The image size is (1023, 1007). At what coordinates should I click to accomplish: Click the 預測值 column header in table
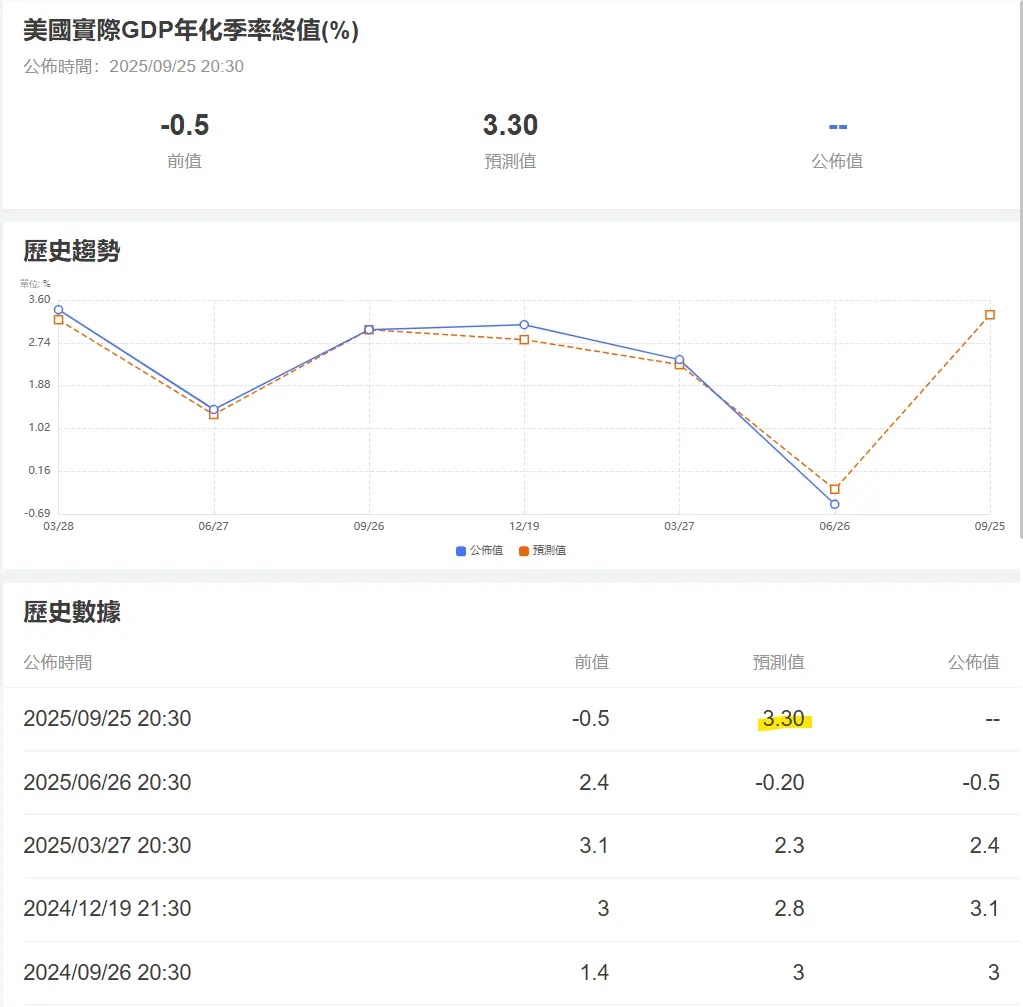(777, 662)
